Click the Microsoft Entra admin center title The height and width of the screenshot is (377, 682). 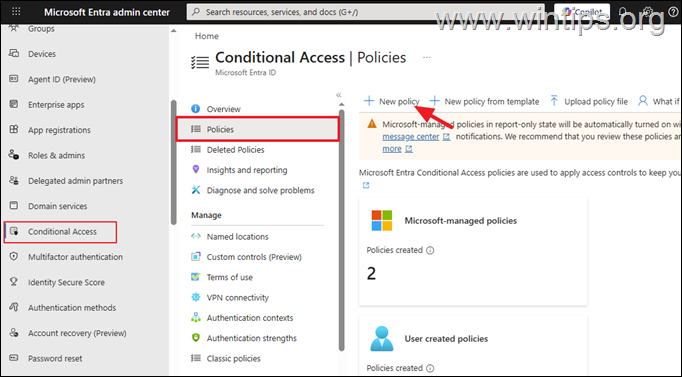point(107,12)
